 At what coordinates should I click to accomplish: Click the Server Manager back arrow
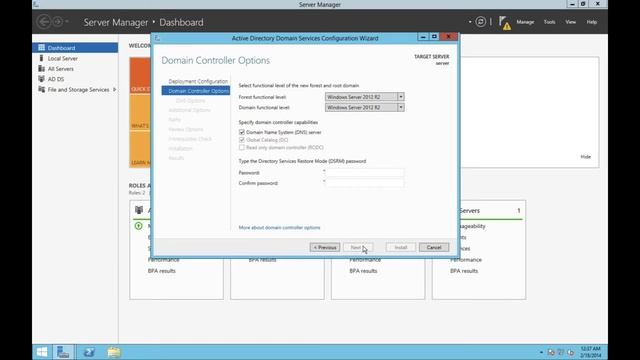(44, 22)
